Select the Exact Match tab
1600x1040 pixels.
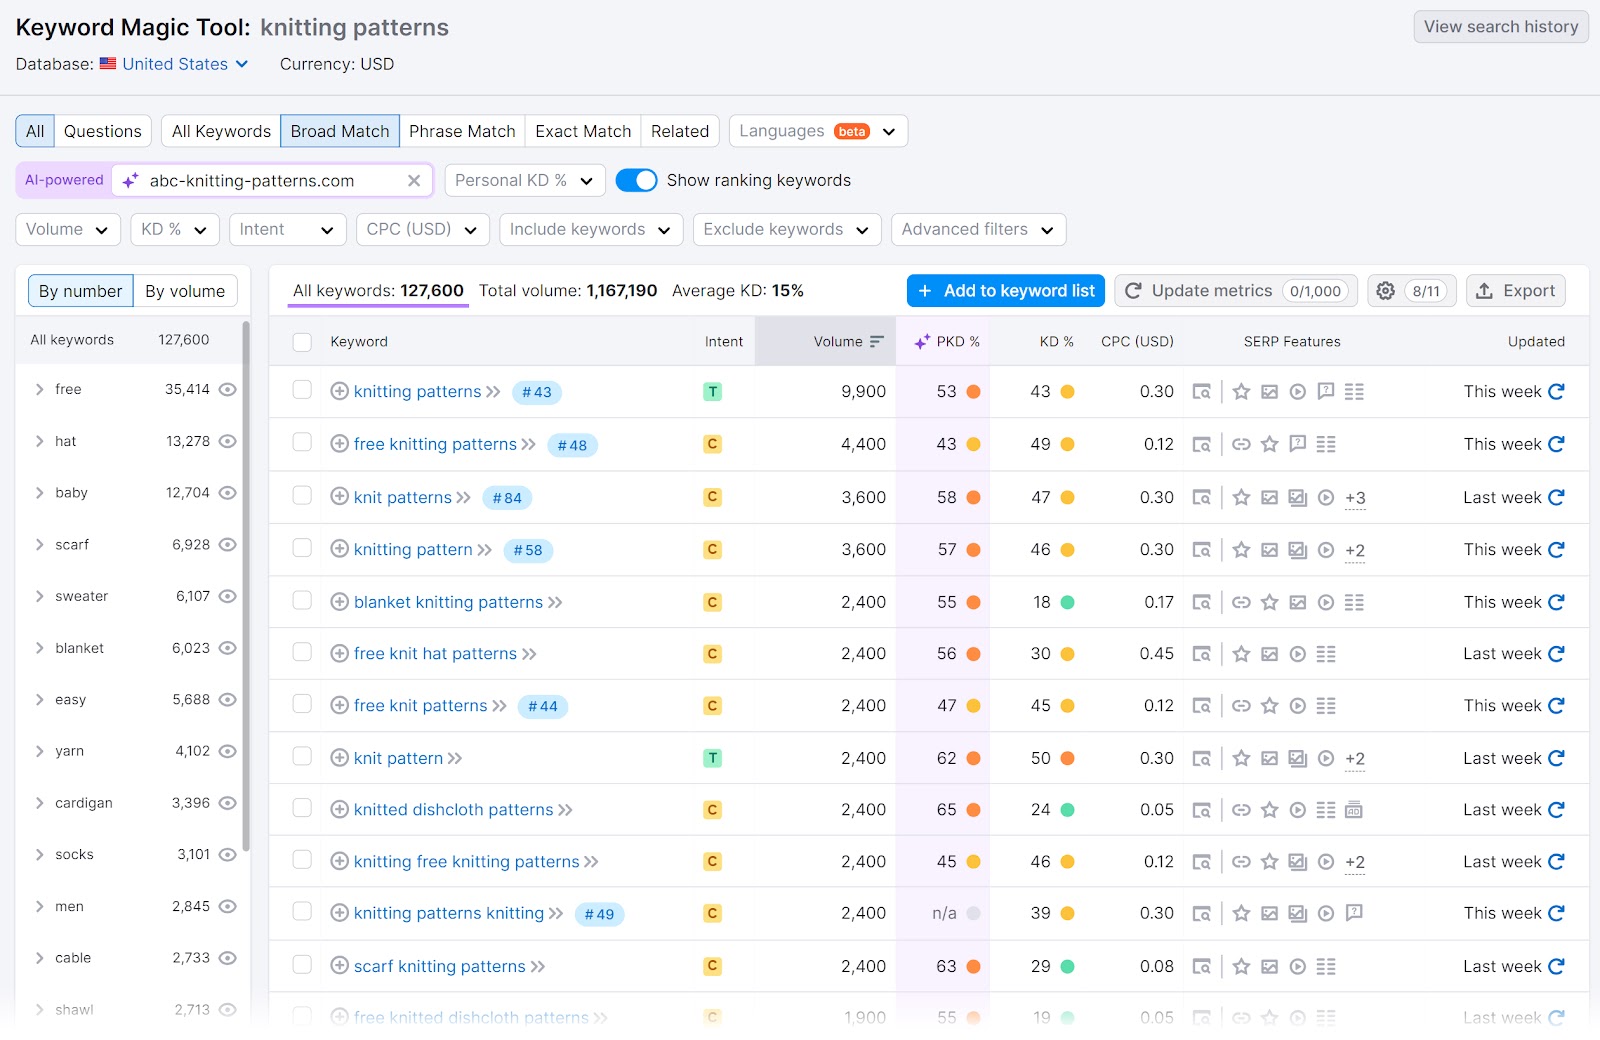click(x=582, y=131)
